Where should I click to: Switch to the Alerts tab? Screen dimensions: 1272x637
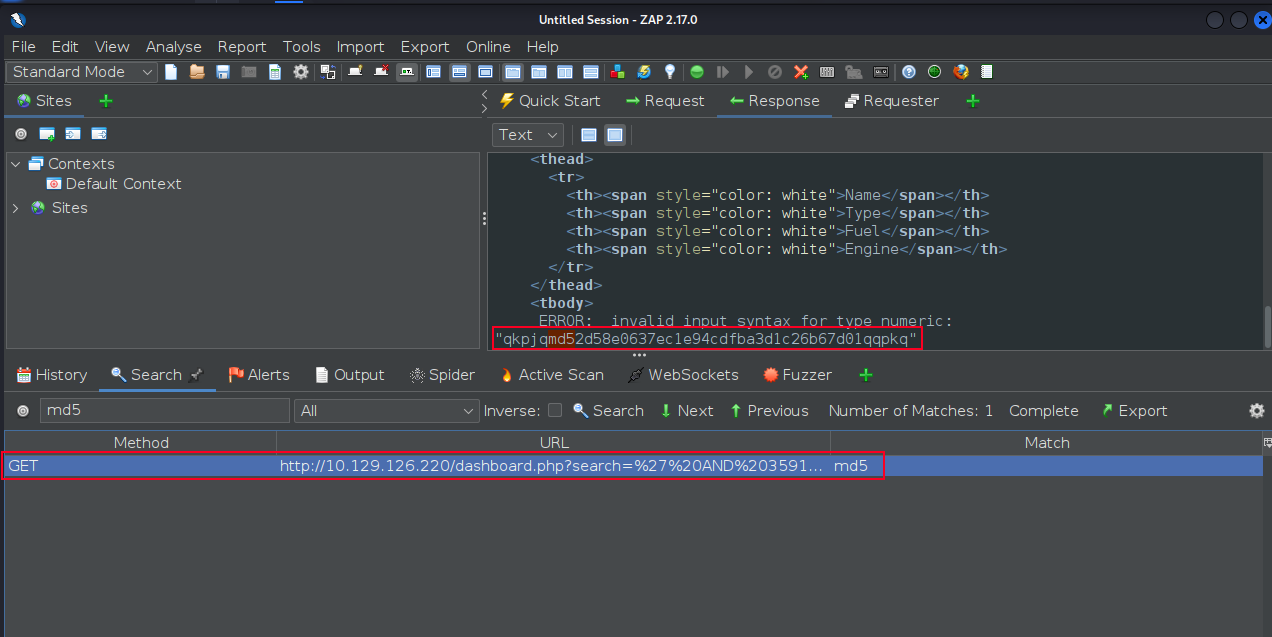[x=259, y=375]
